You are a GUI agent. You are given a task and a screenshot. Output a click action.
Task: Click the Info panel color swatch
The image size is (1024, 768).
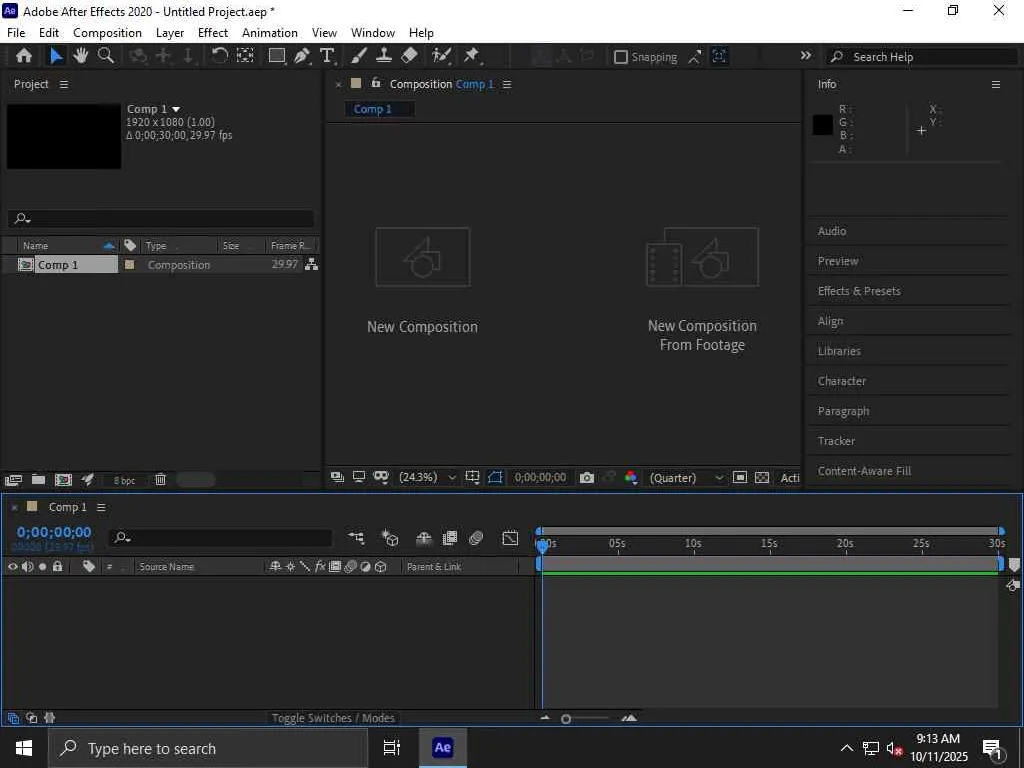point(822,125)
